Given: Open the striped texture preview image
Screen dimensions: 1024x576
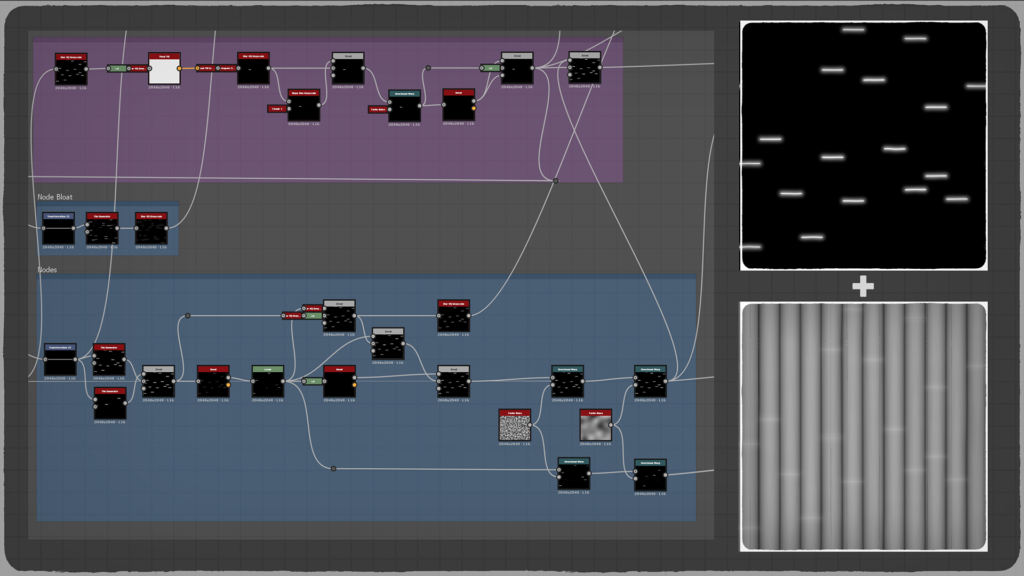Looking at the screenshot, I should [x=862, y=430].
